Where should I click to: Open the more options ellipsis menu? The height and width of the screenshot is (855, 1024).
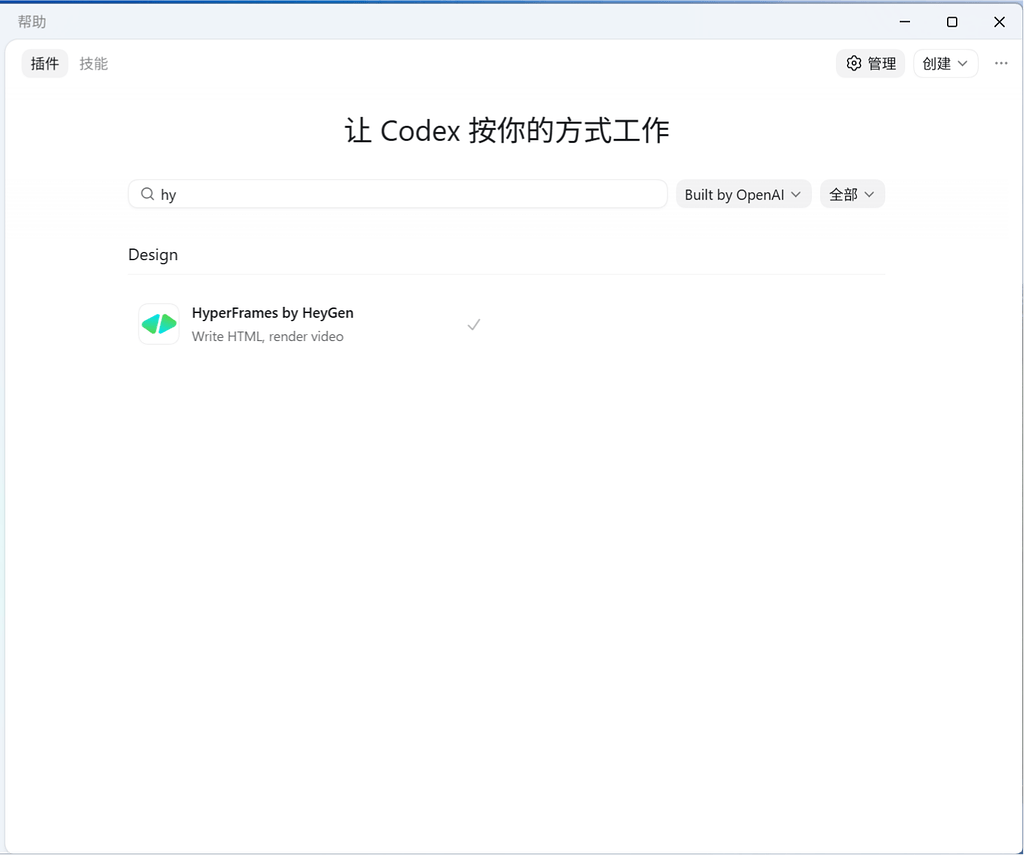click(x=1000, y=63)
